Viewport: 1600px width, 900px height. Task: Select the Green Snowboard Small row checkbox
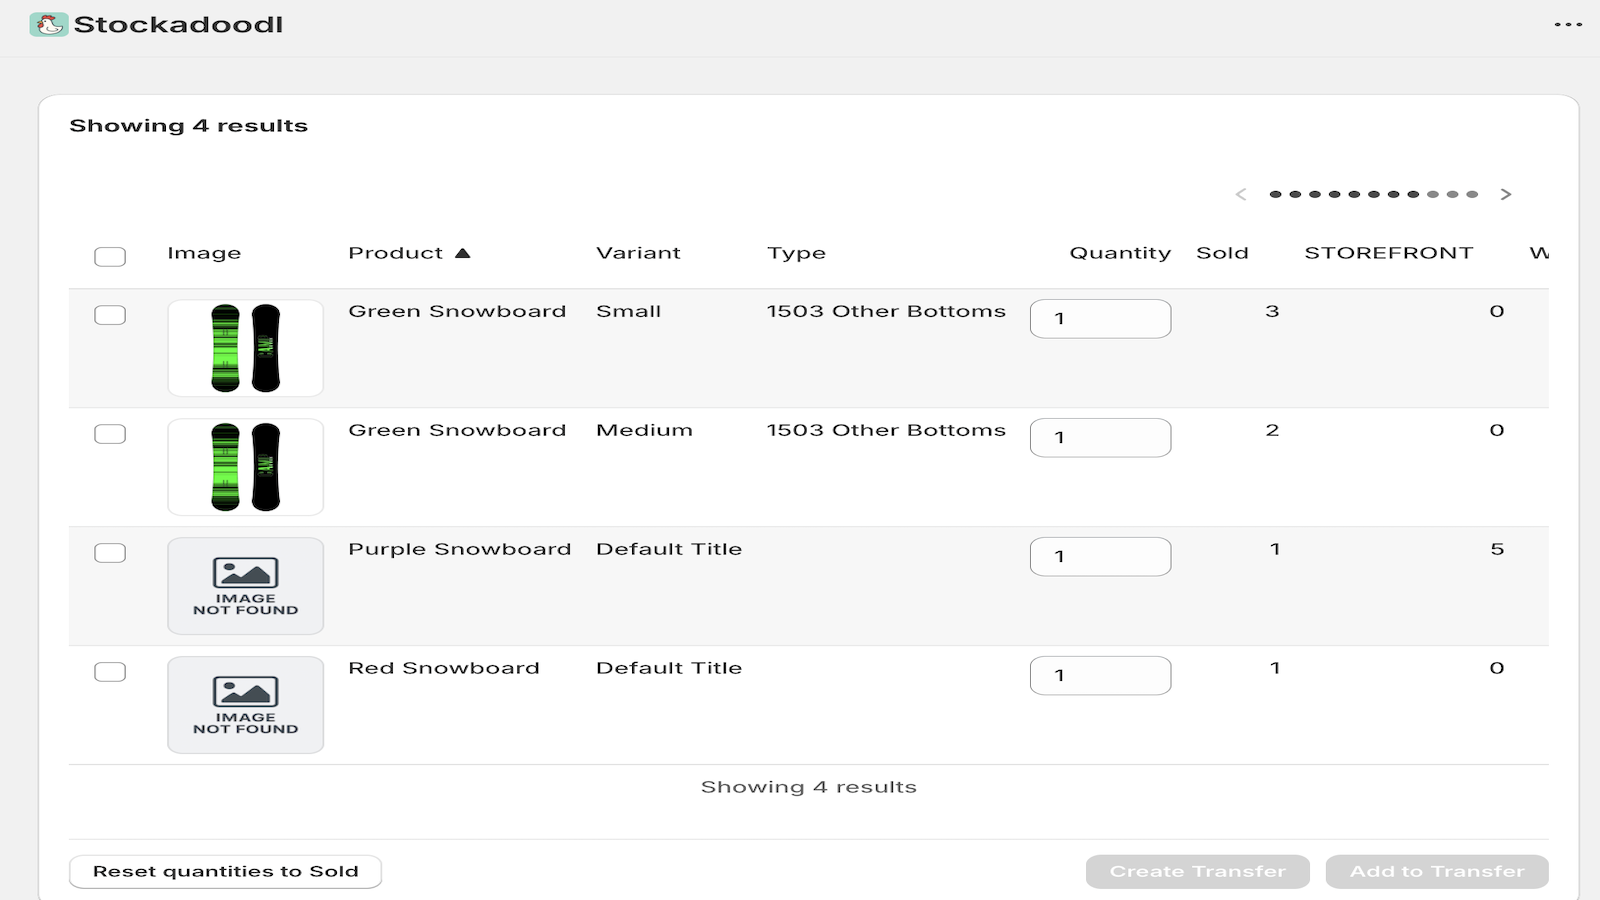pos(110,313)
